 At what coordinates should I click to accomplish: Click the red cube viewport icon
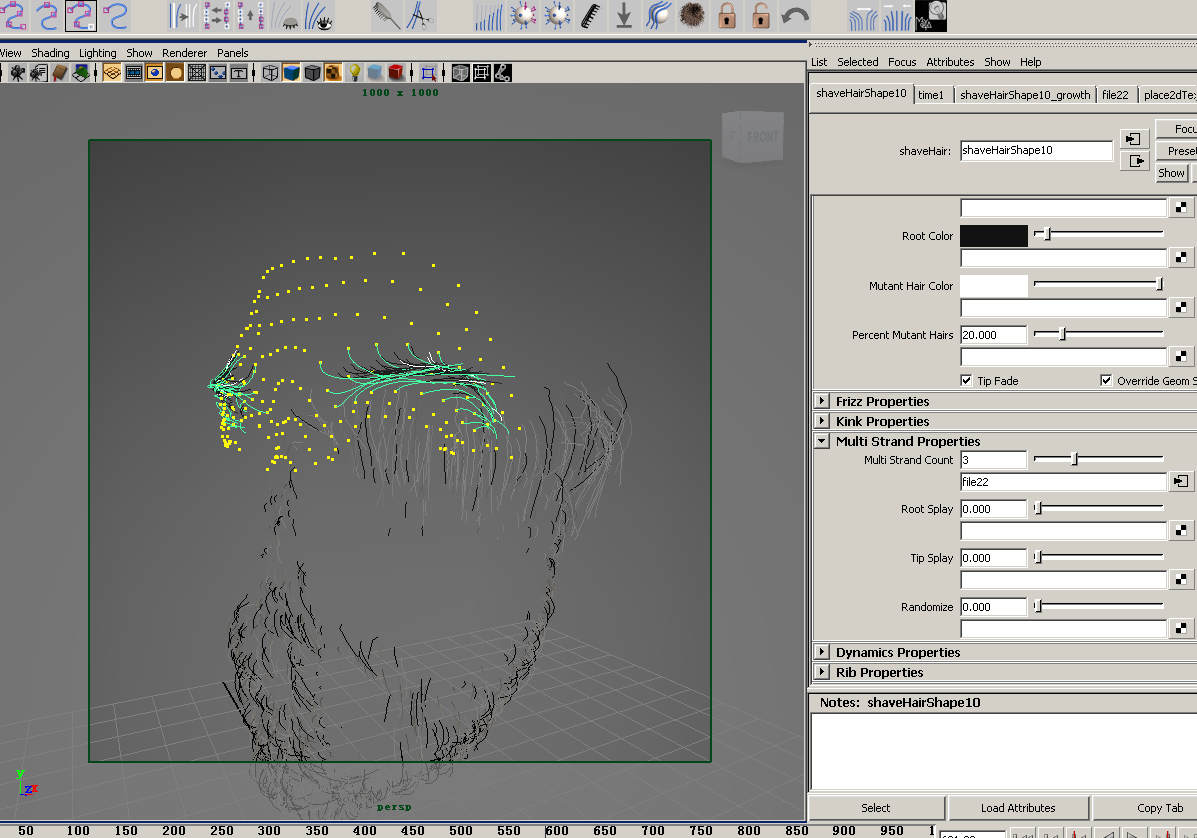pyautogui.click(x=395, y=73)
